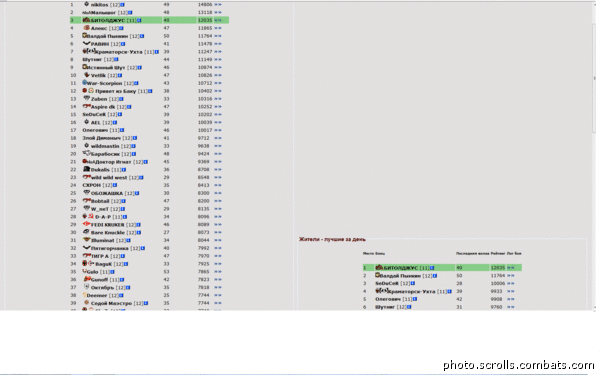Image resolution: width=600 pixels, height=375 pixels.
Task: Open info icon next to Привет из Баку
Action: tap(150, 91)
